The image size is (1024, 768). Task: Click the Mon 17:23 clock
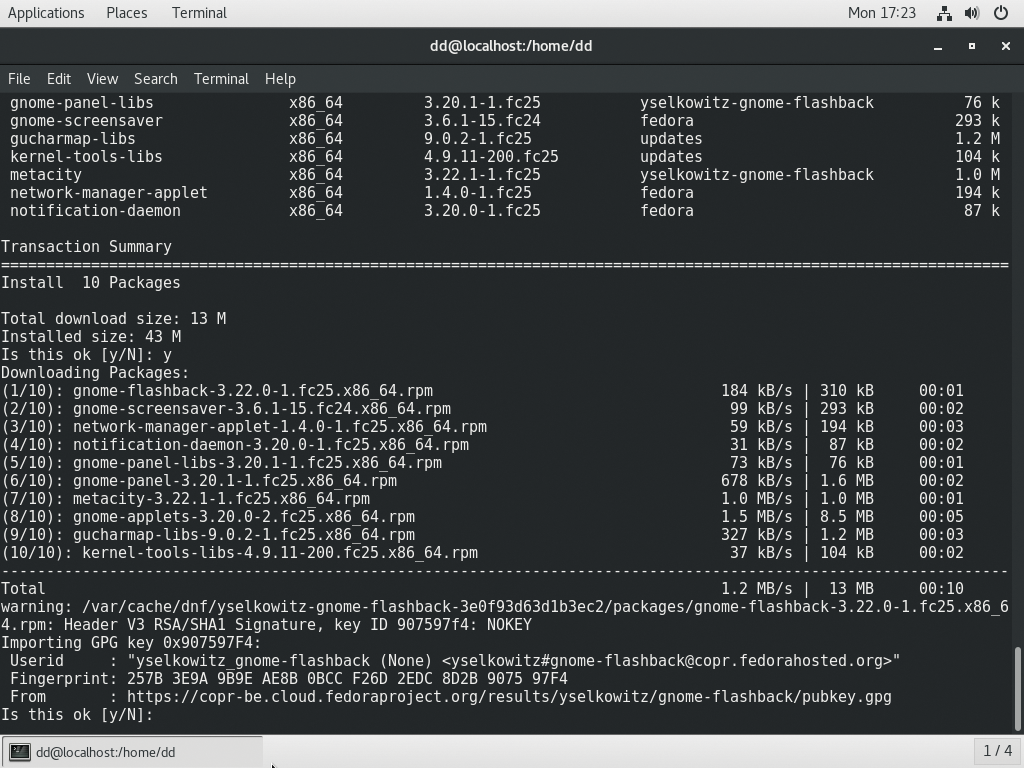(882, 13)
